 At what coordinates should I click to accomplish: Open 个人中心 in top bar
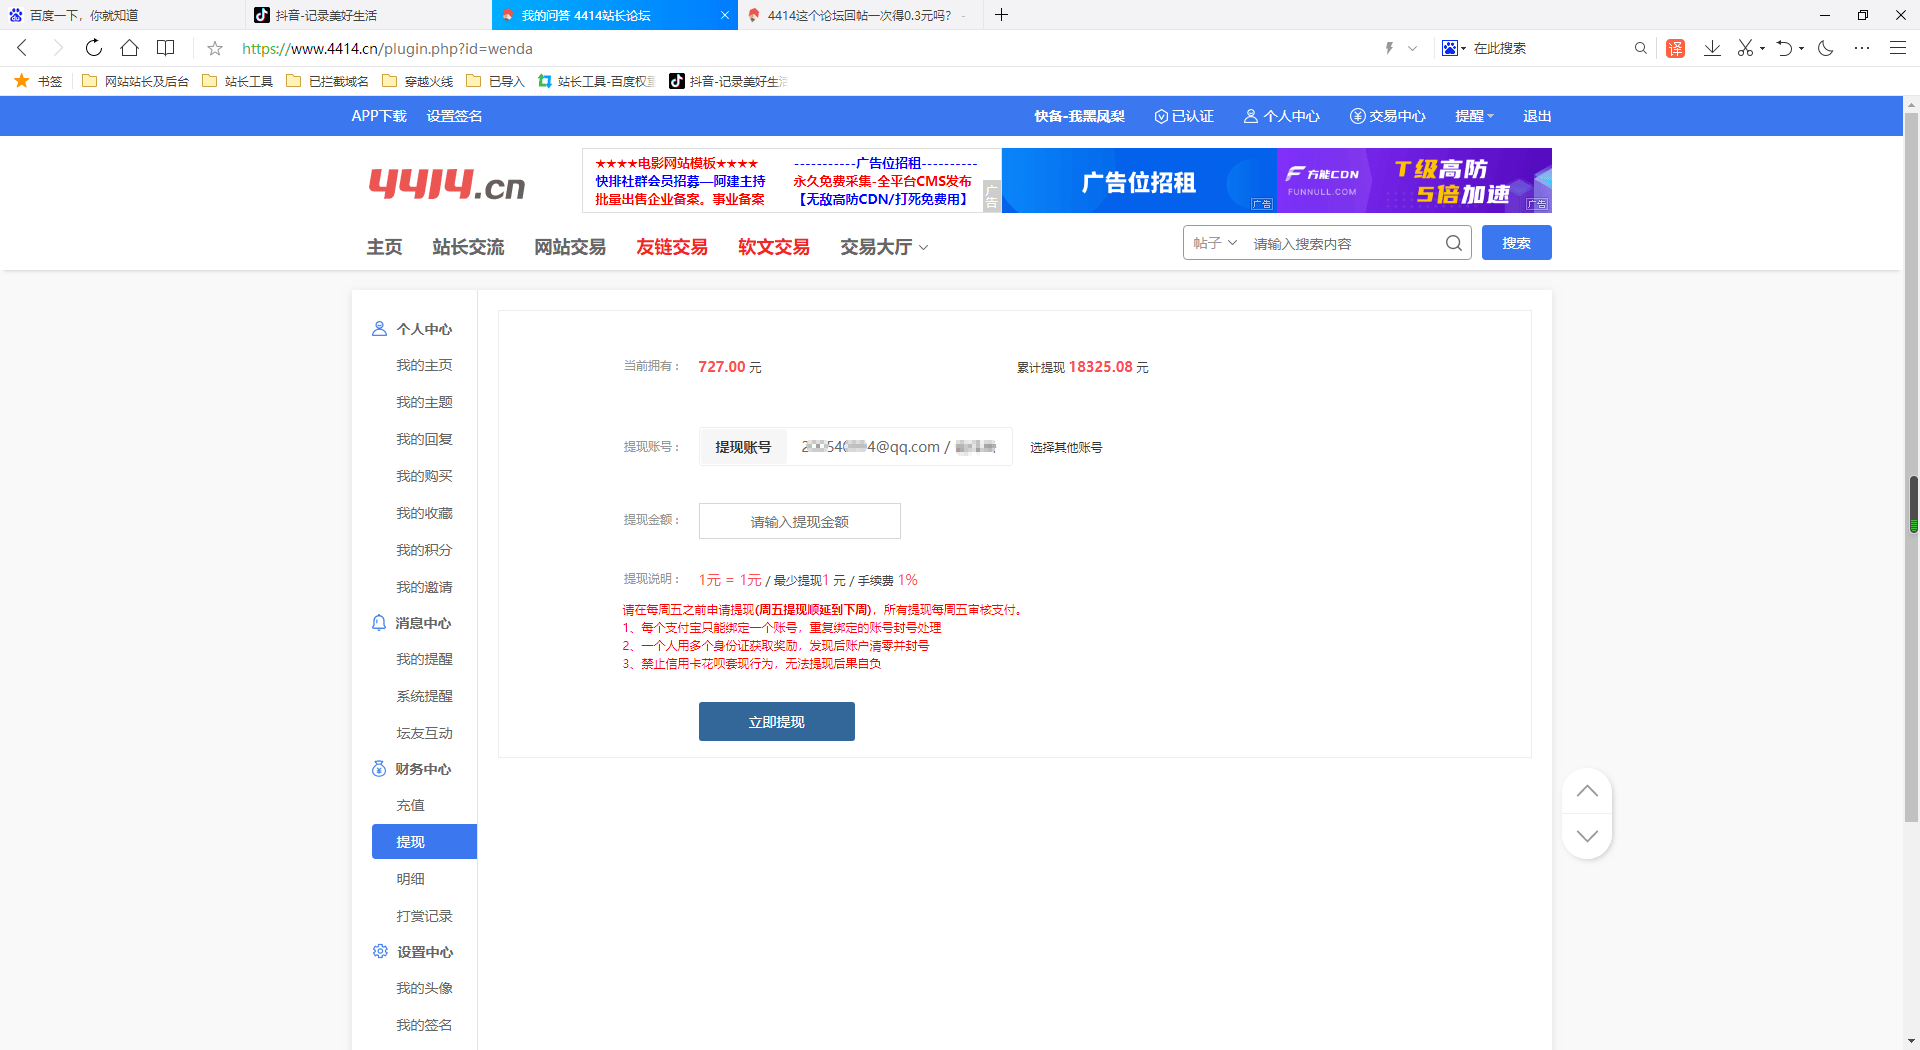click(1281, 116)
